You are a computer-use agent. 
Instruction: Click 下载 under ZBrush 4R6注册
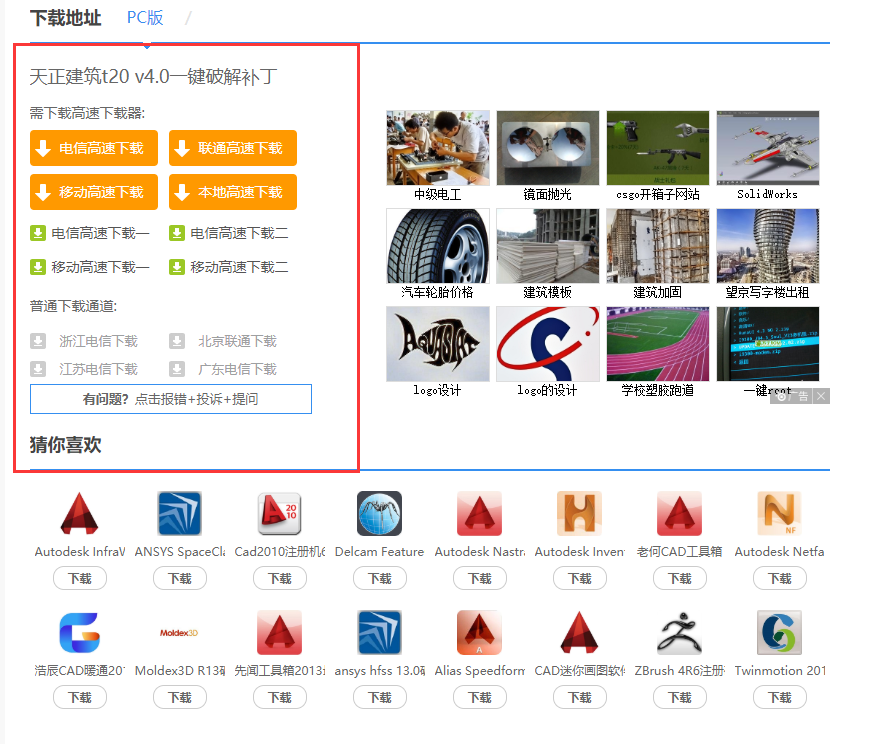(680, 697)
